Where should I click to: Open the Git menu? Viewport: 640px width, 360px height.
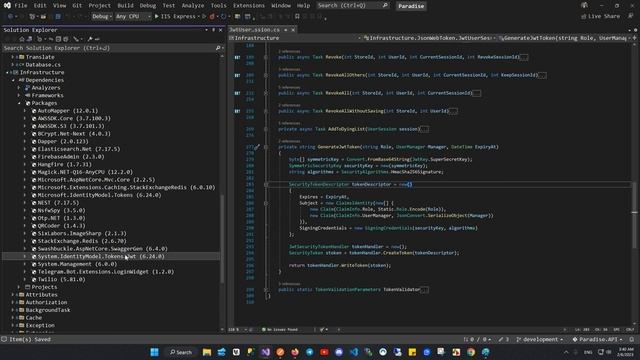tap(77, 6)
